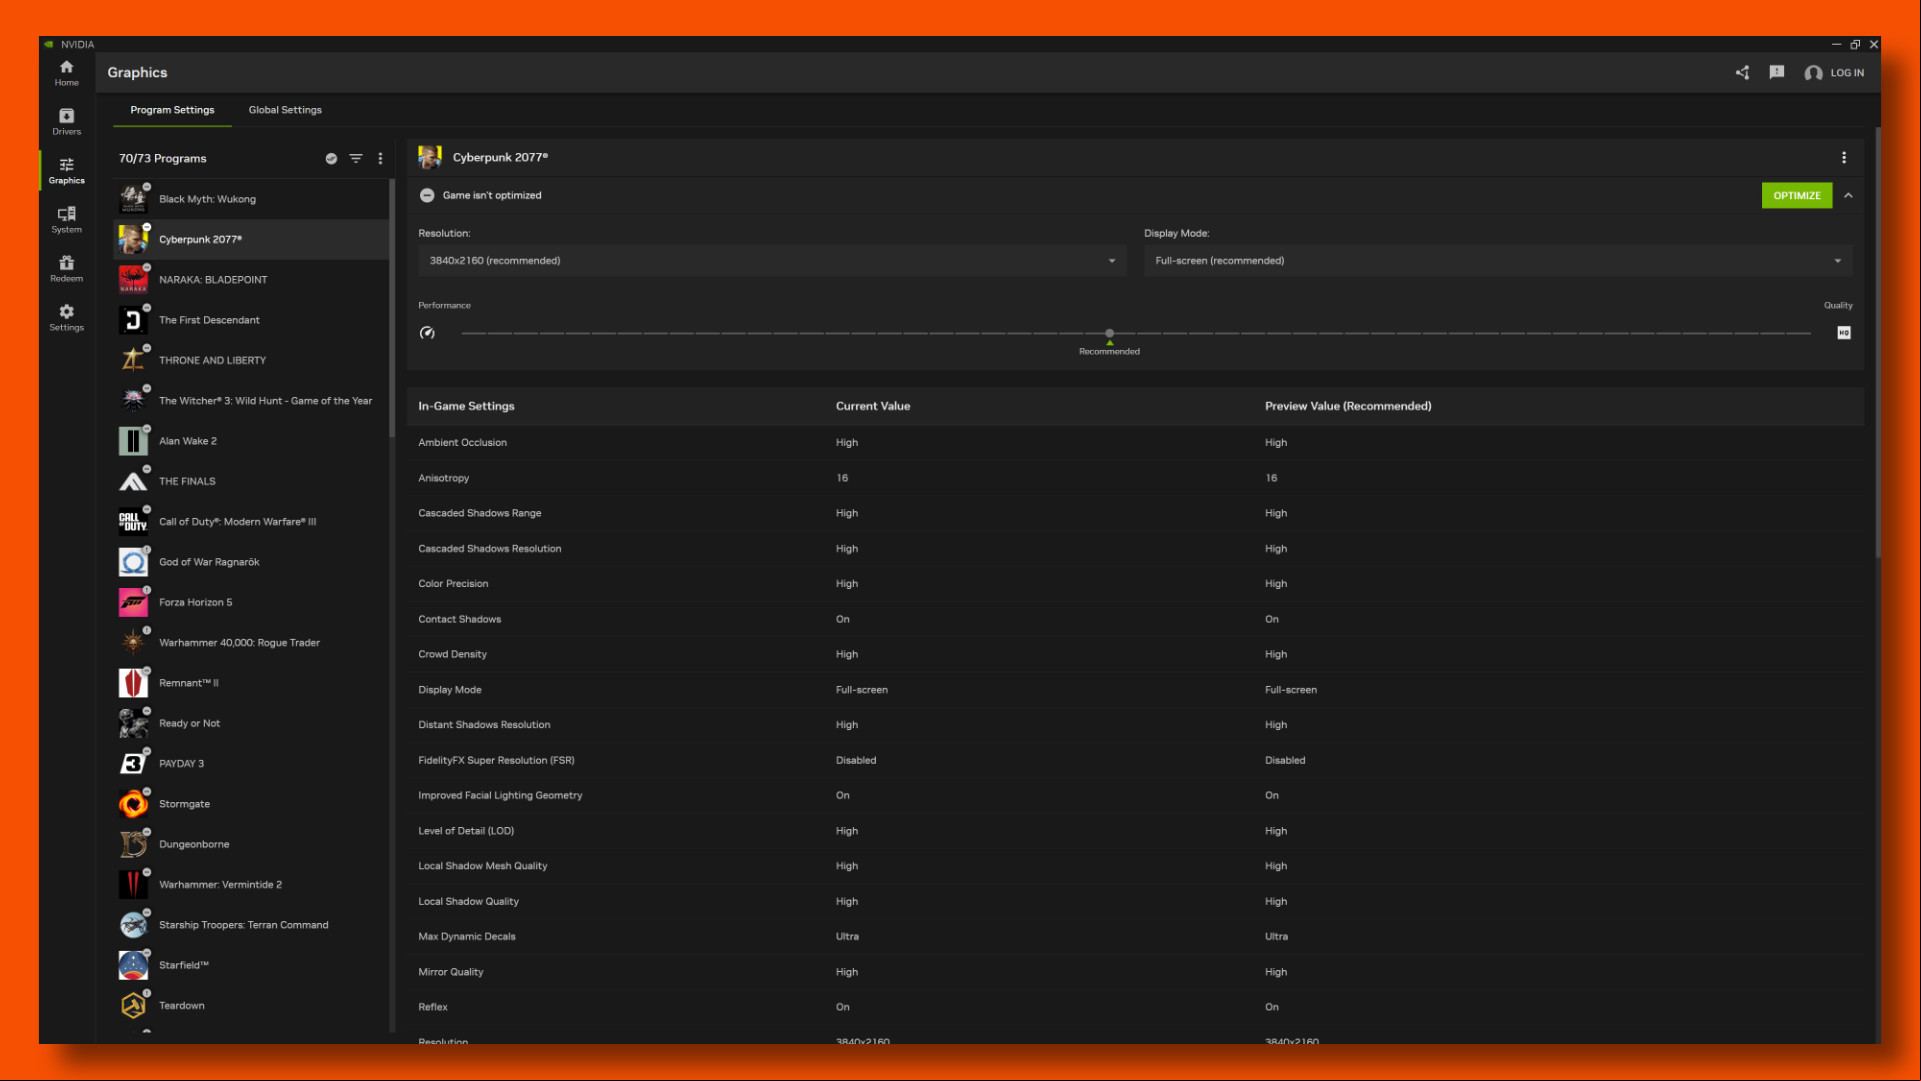Switch to Program Settings tab

(x=172, y=110)
